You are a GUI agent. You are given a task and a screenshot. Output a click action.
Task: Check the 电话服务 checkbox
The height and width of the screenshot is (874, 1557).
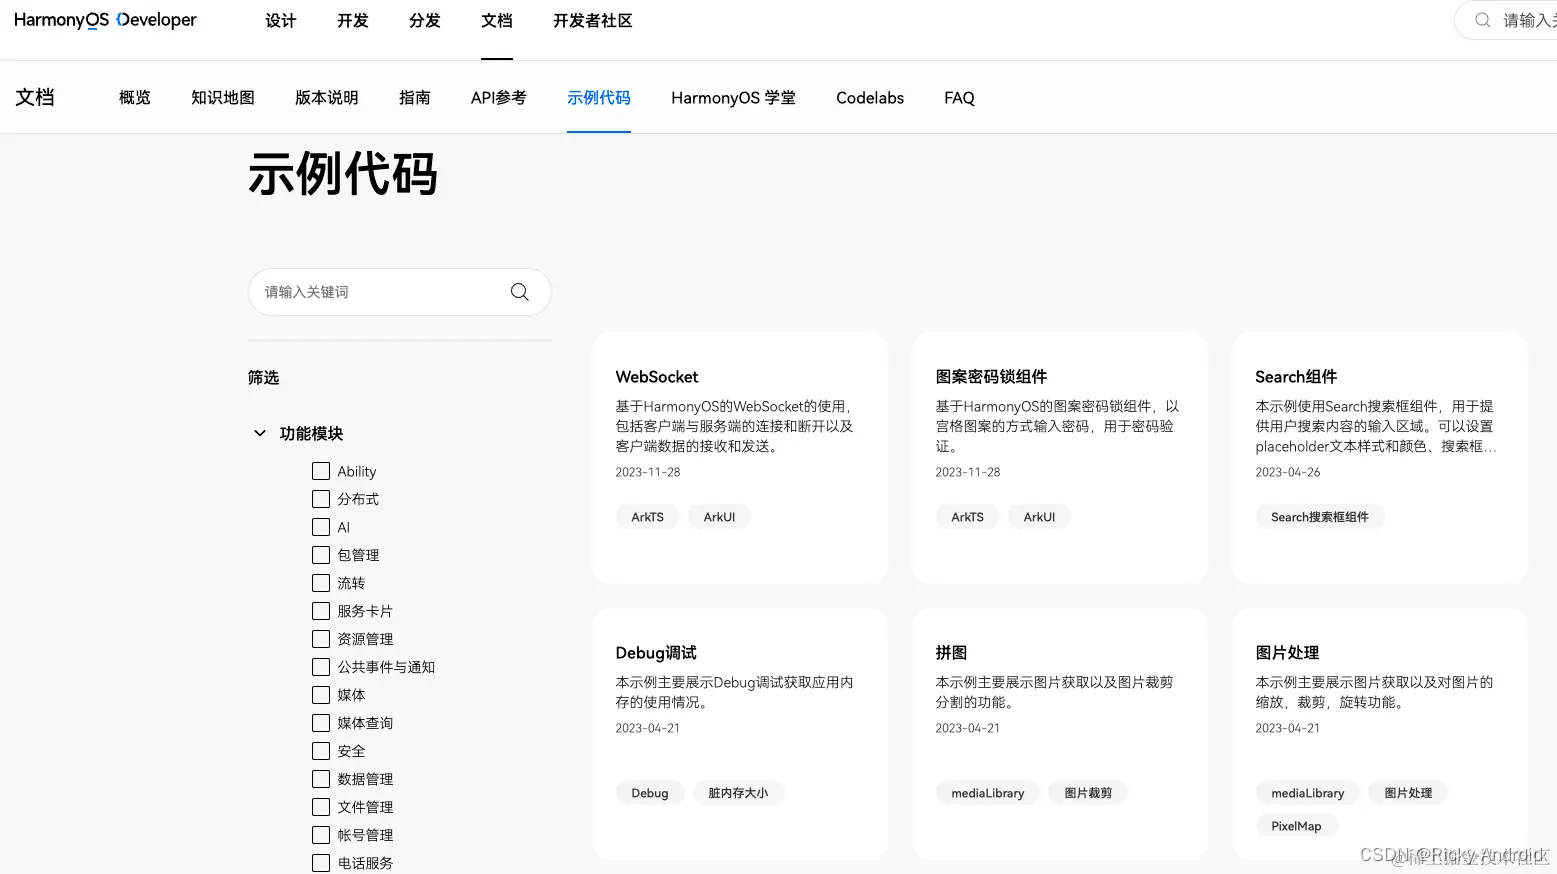tap(321, 863)
